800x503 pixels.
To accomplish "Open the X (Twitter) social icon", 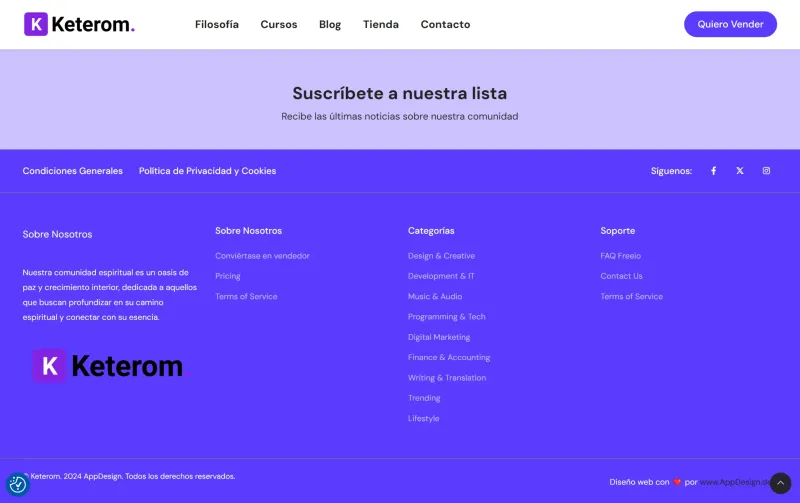I will [x=740, y=171].
